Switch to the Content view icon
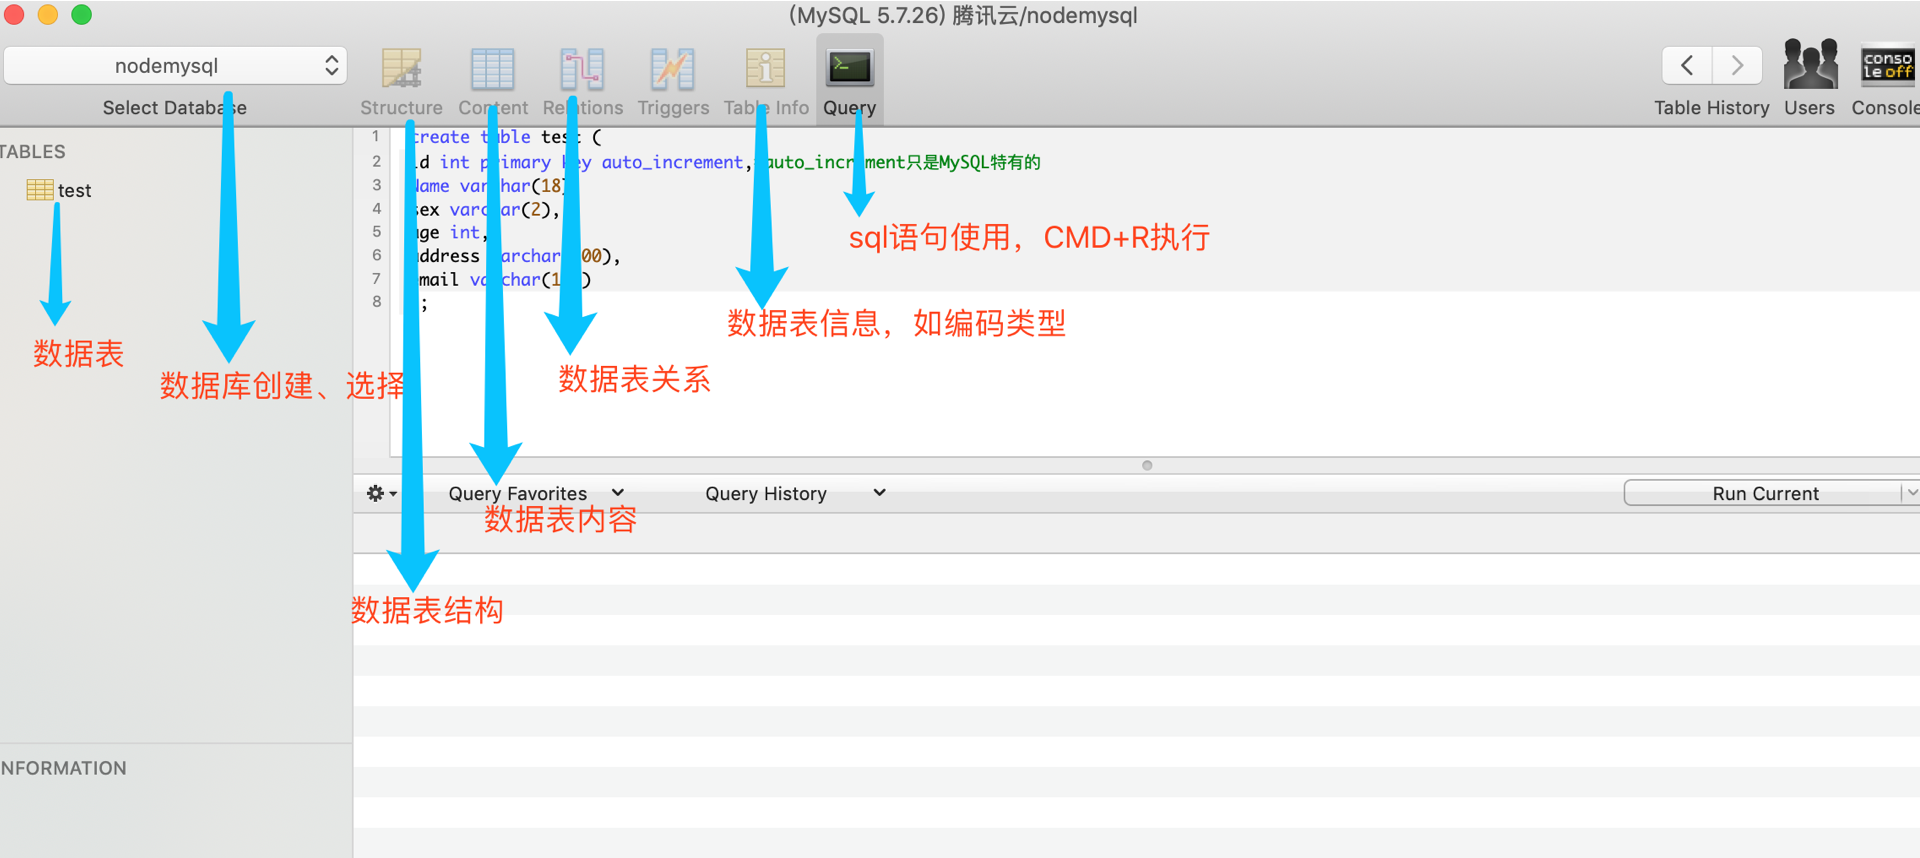Screen dimensions: 1920x858 click(493, 69)
